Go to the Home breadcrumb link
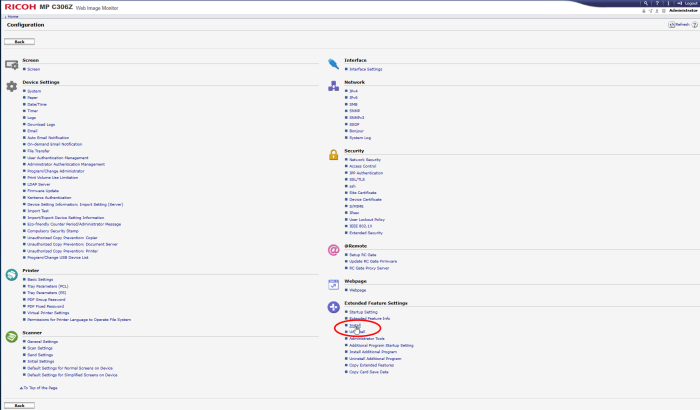 [13, 14]
